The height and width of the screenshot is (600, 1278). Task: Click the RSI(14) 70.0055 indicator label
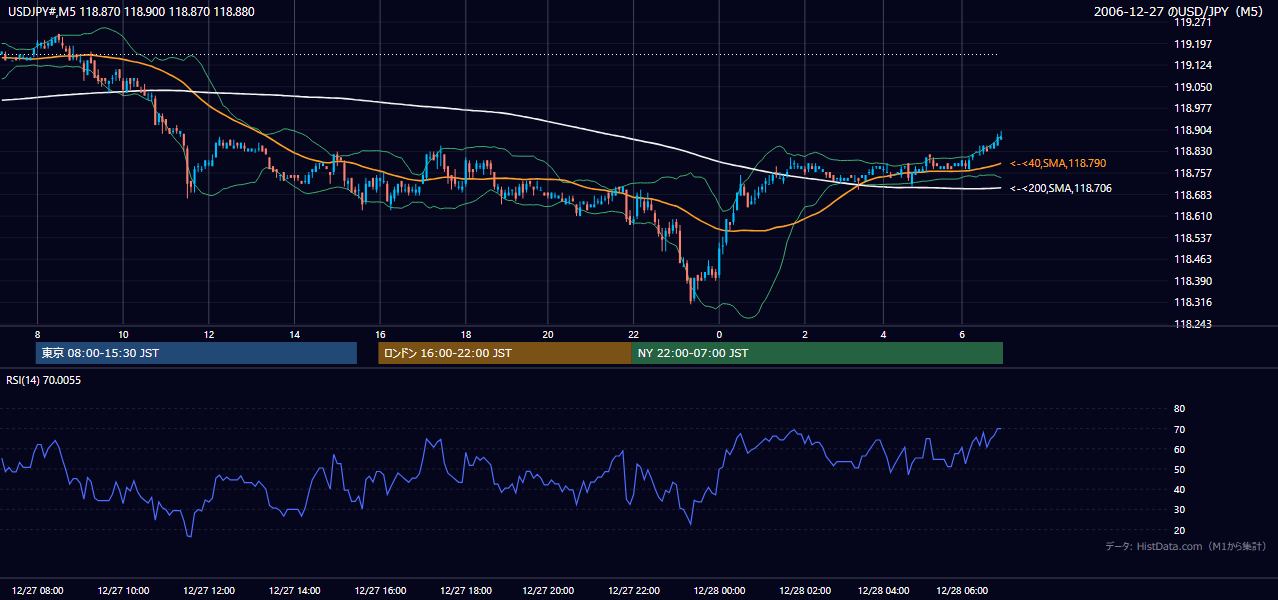coord(44,380)
